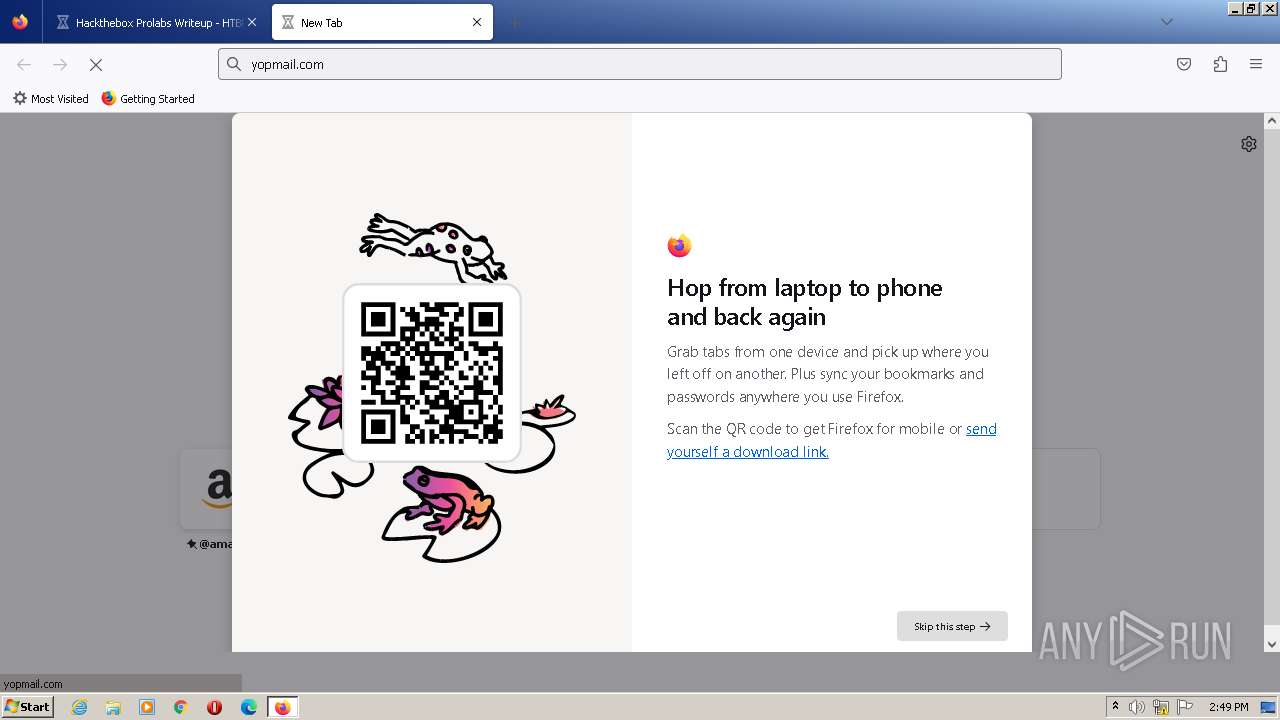Open Windows Explorer folder from taskbar
This screenshot has width=1280, height=720.
click(113, 707)
